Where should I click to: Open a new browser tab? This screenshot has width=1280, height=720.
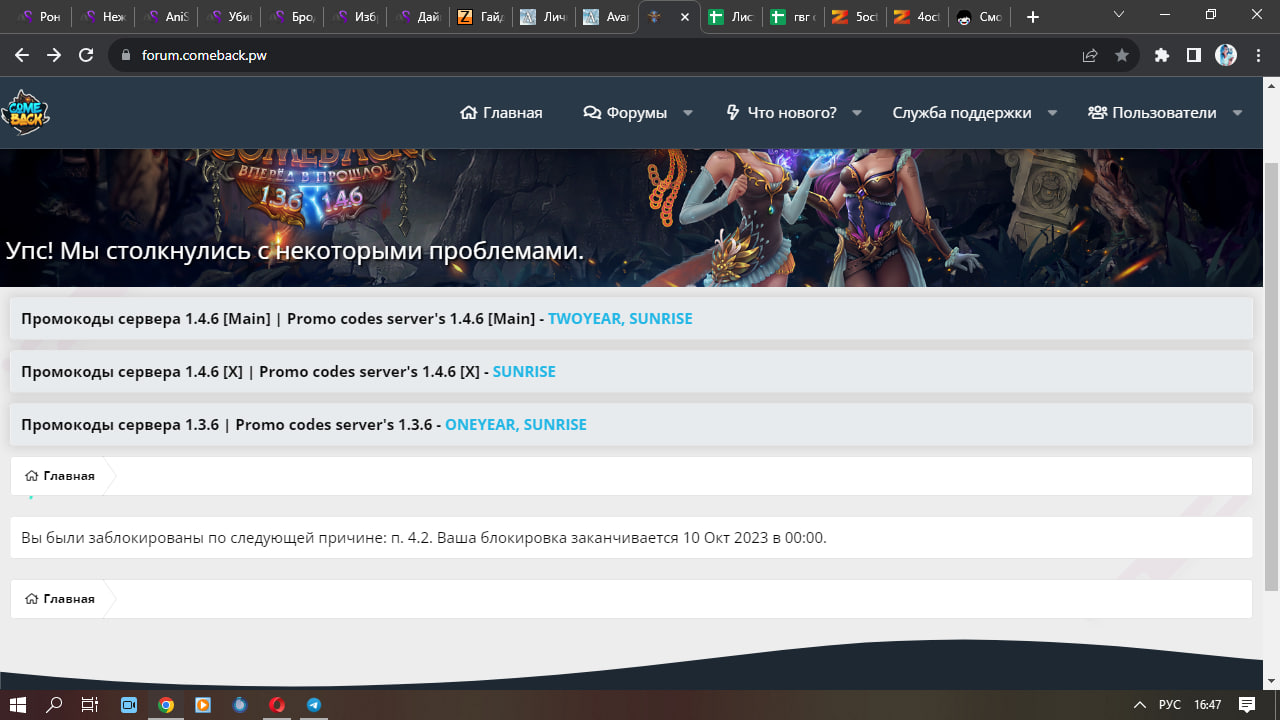coord(1033,17)
